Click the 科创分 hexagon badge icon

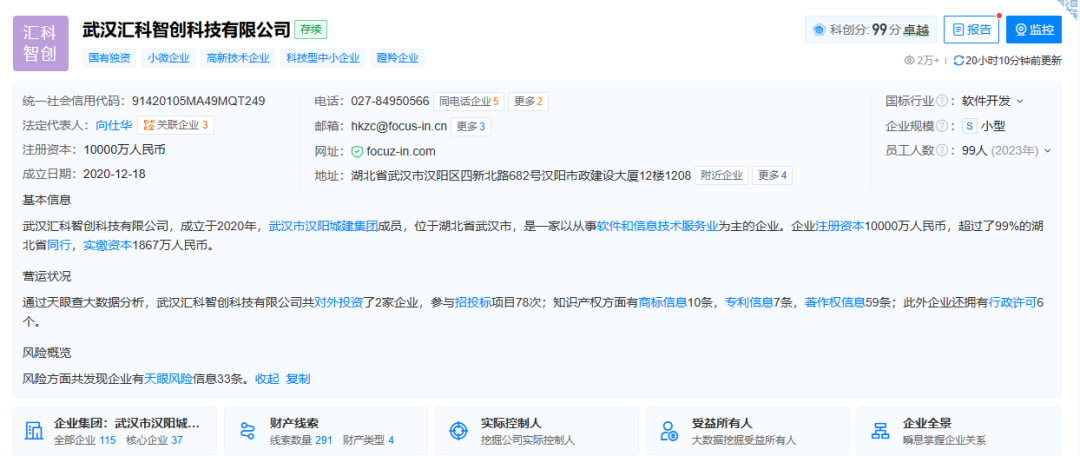coord(820,30)
